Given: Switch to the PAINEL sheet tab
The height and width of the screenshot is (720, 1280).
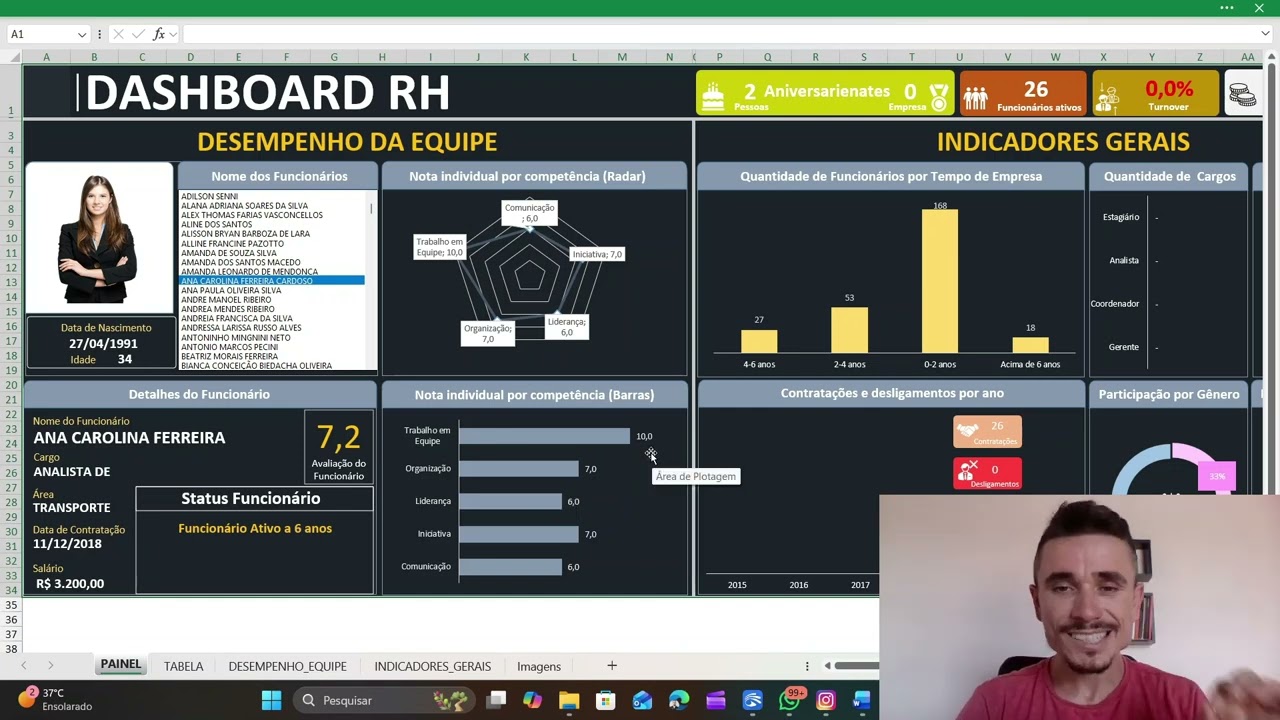Looking at the screenshot, I should [x=121, y=665].
